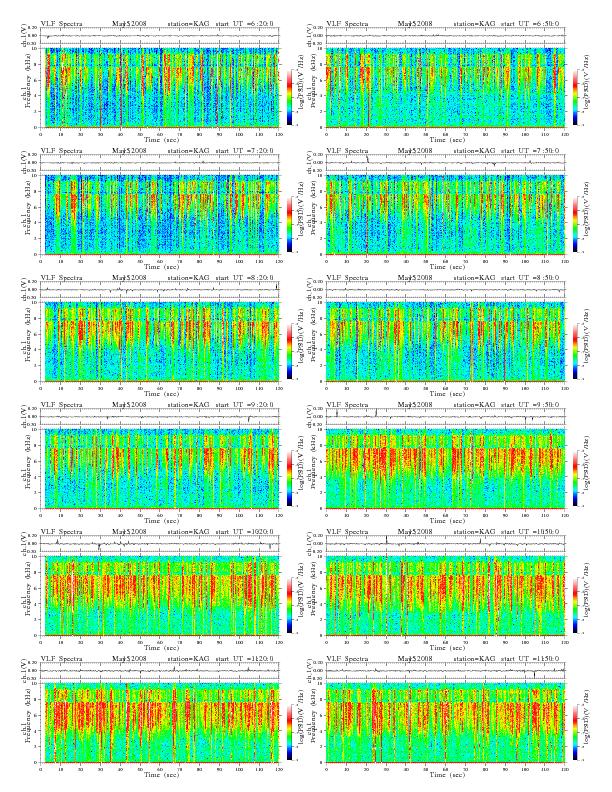Viewport: 612px width, 792px height.
Task: Click the ch.1 waveform strip above the 7:20:0 spectrogram
Action: point(160,163)
